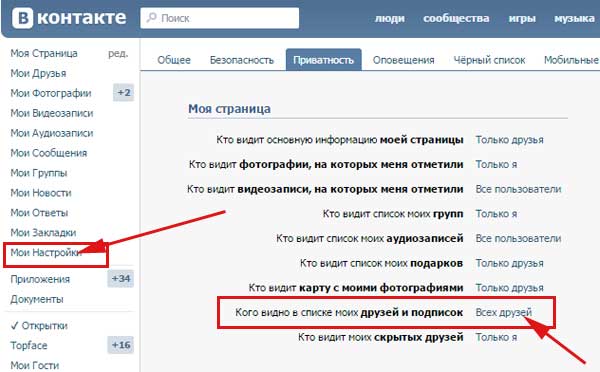Open Мои Закладки in sidebar

pyautogui.click(x=43, y=232)
